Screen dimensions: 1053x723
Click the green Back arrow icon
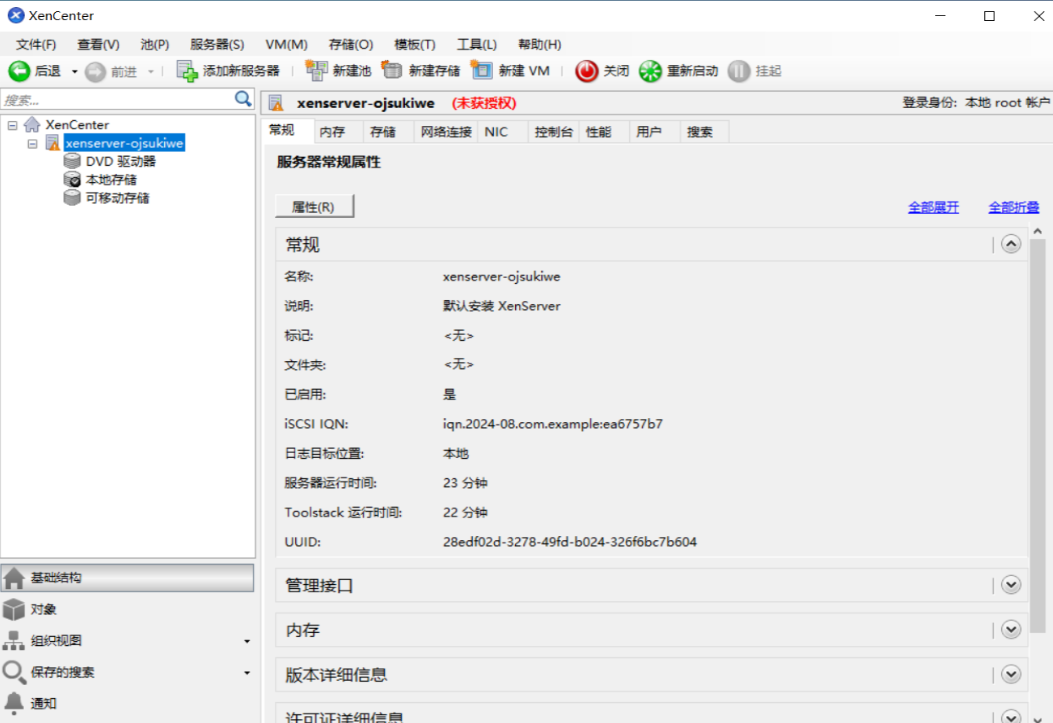(19, 71)
